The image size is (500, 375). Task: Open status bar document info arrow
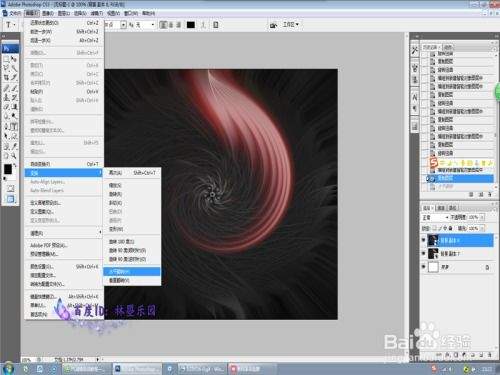[98, 359]
